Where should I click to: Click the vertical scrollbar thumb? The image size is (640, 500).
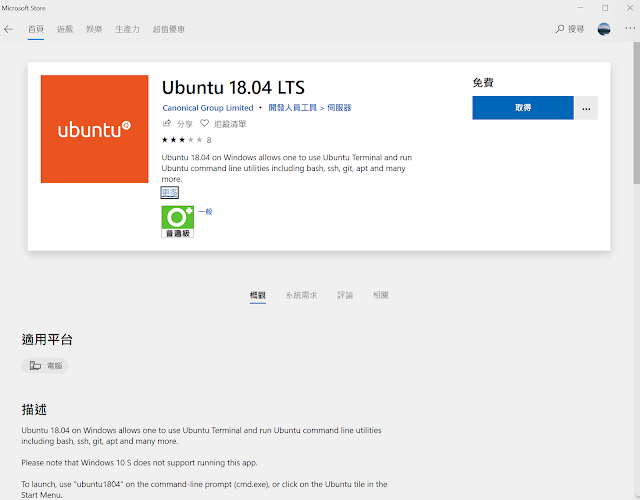pyautogui.click(x=636, y=113)
